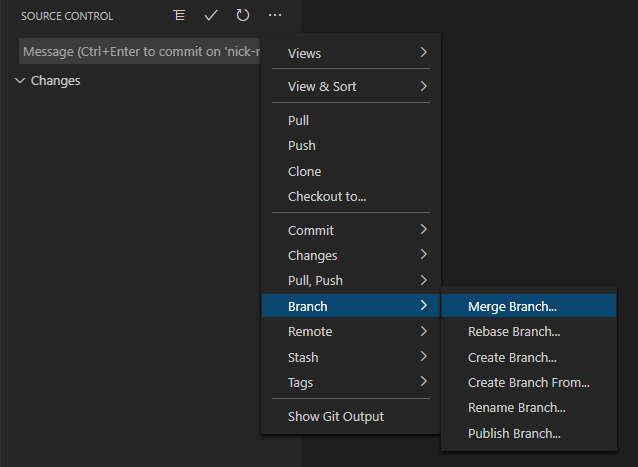This screenshot has height=467, width=638.
Task: Click the highlighted Branch menu item
Action: tap(351, 306)
